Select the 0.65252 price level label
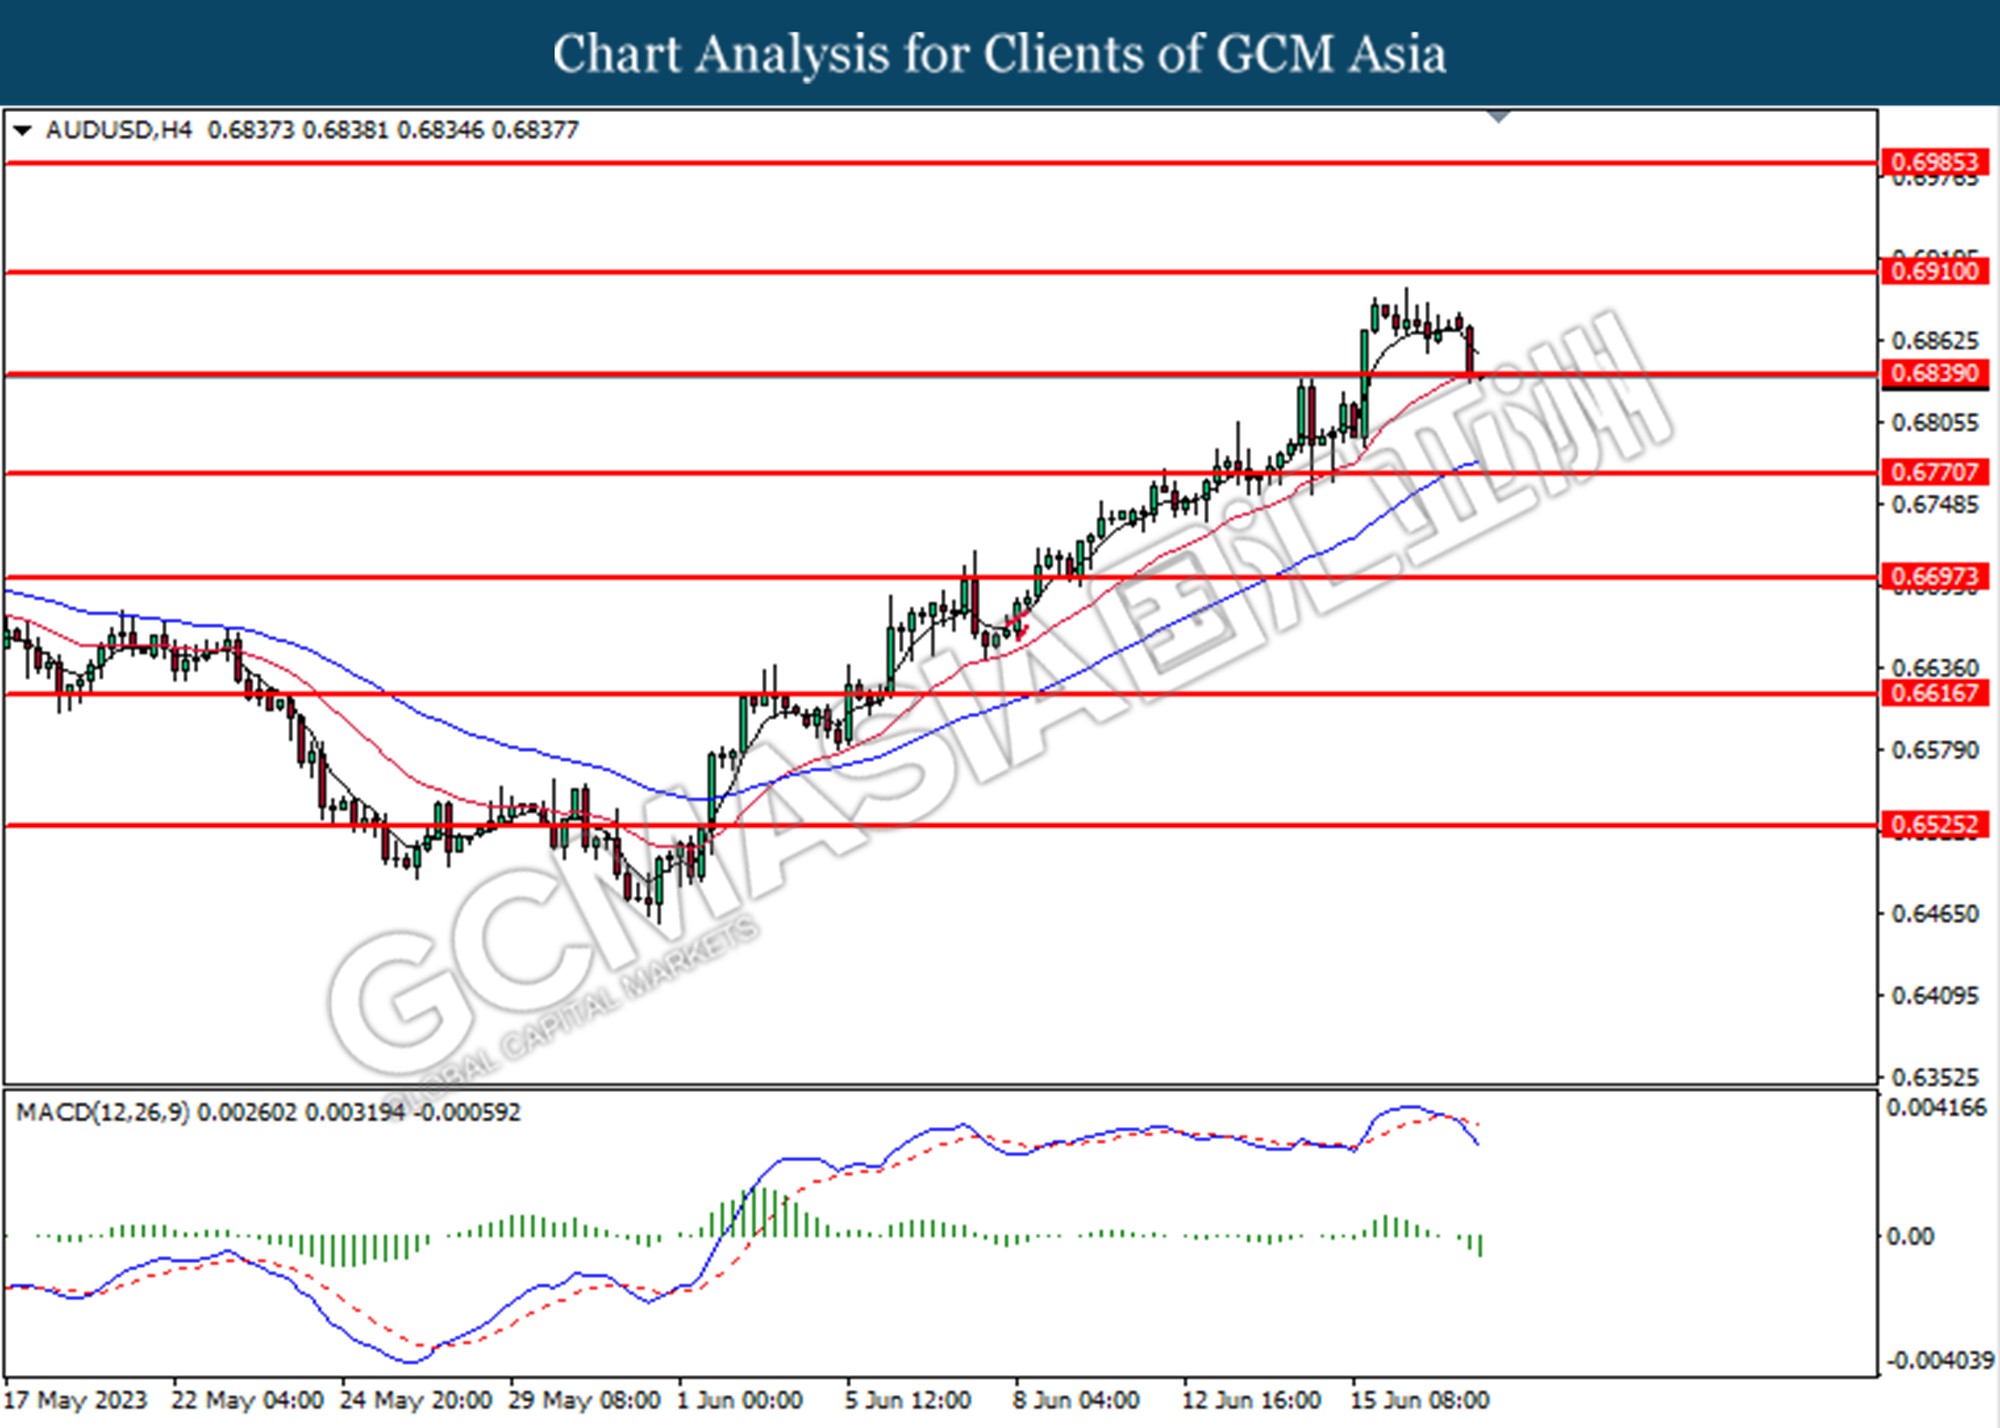 1934,825
